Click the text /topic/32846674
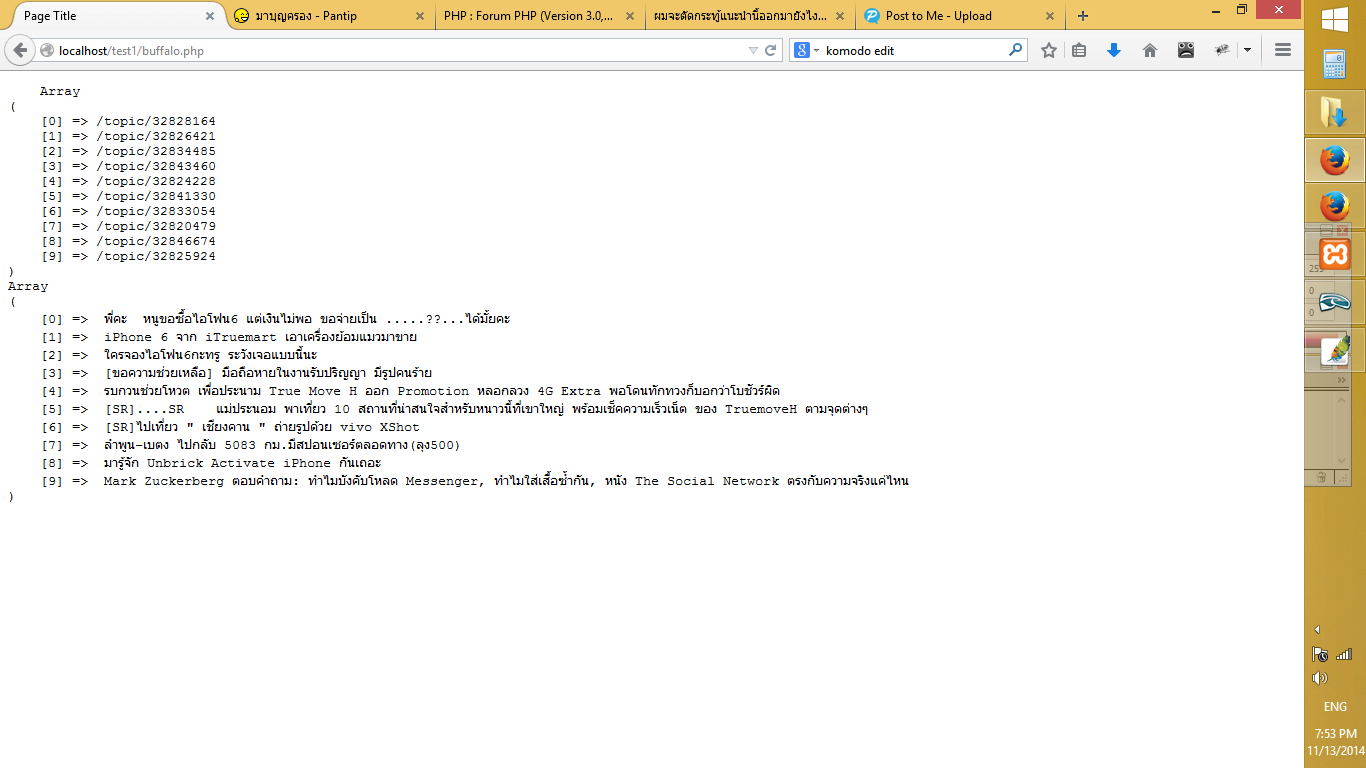The image size is (1366, 768). pos(156,241)
